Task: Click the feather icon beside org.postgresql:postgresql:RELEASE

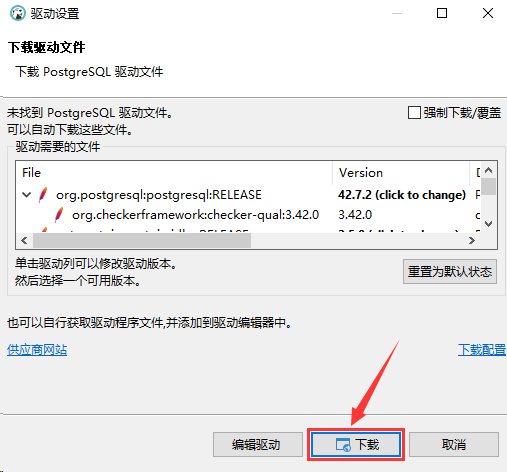Action: pos(43,195)
